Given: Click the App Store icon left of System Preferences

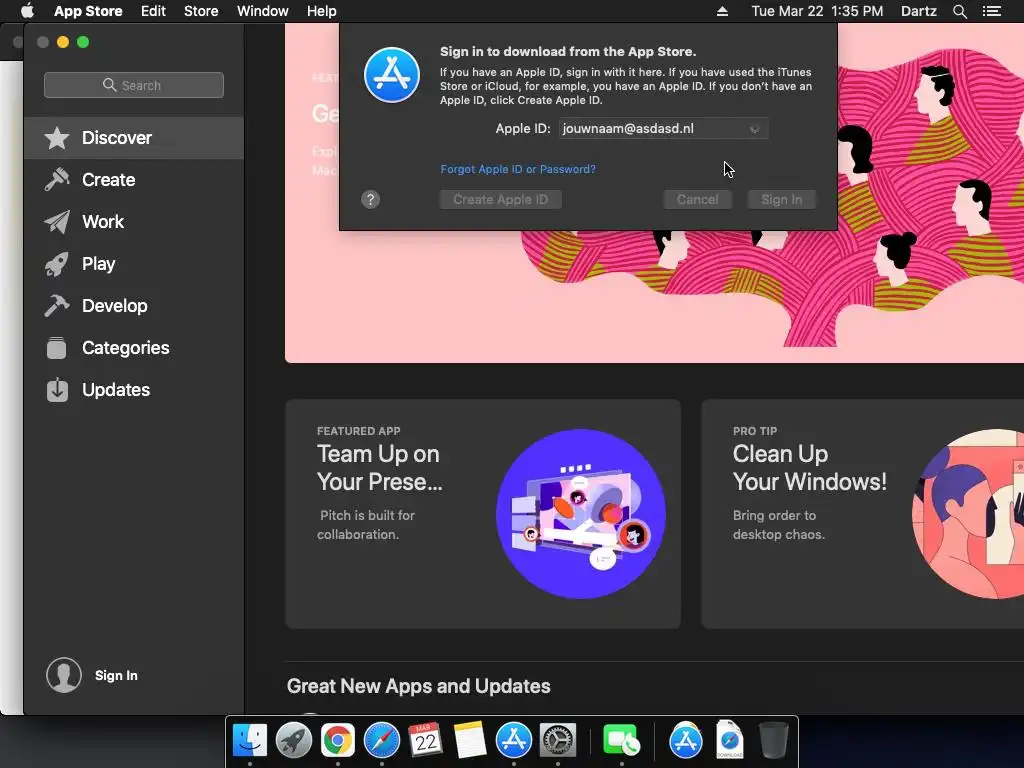Looking at the screenshot, I should click(514, 741).
